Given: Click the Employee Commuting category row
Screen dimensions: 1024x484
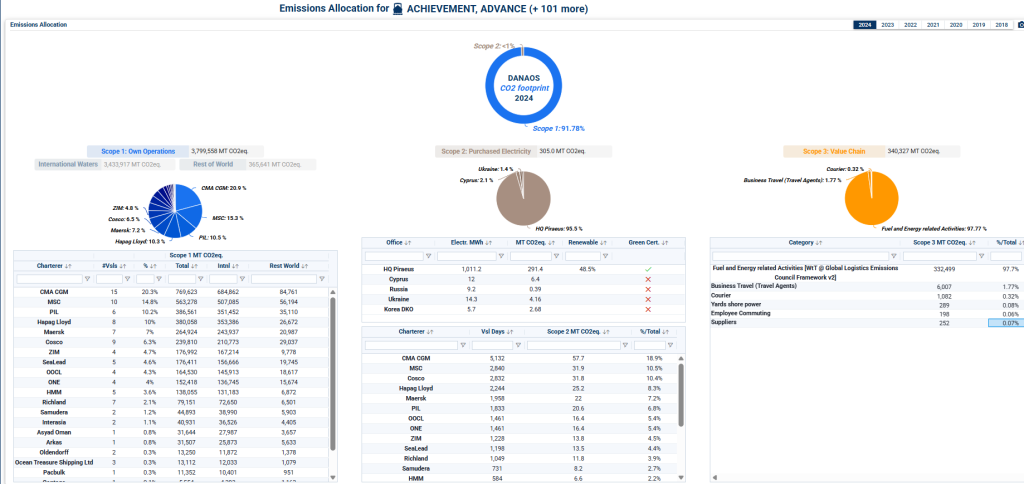Looking at the screenshot, I should point(867,314).
